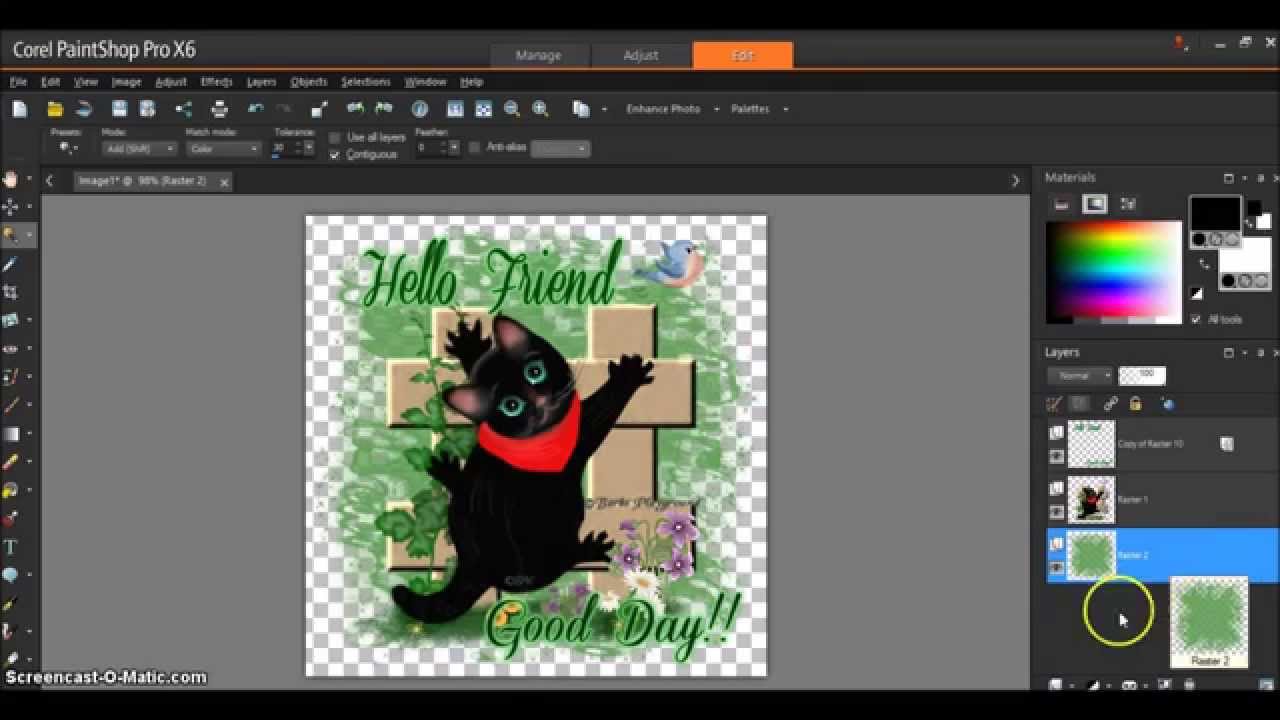This screenshot has height=720, width=1280.
Task: Click the Zoom out magnifier icon
Action: (512, 109)
